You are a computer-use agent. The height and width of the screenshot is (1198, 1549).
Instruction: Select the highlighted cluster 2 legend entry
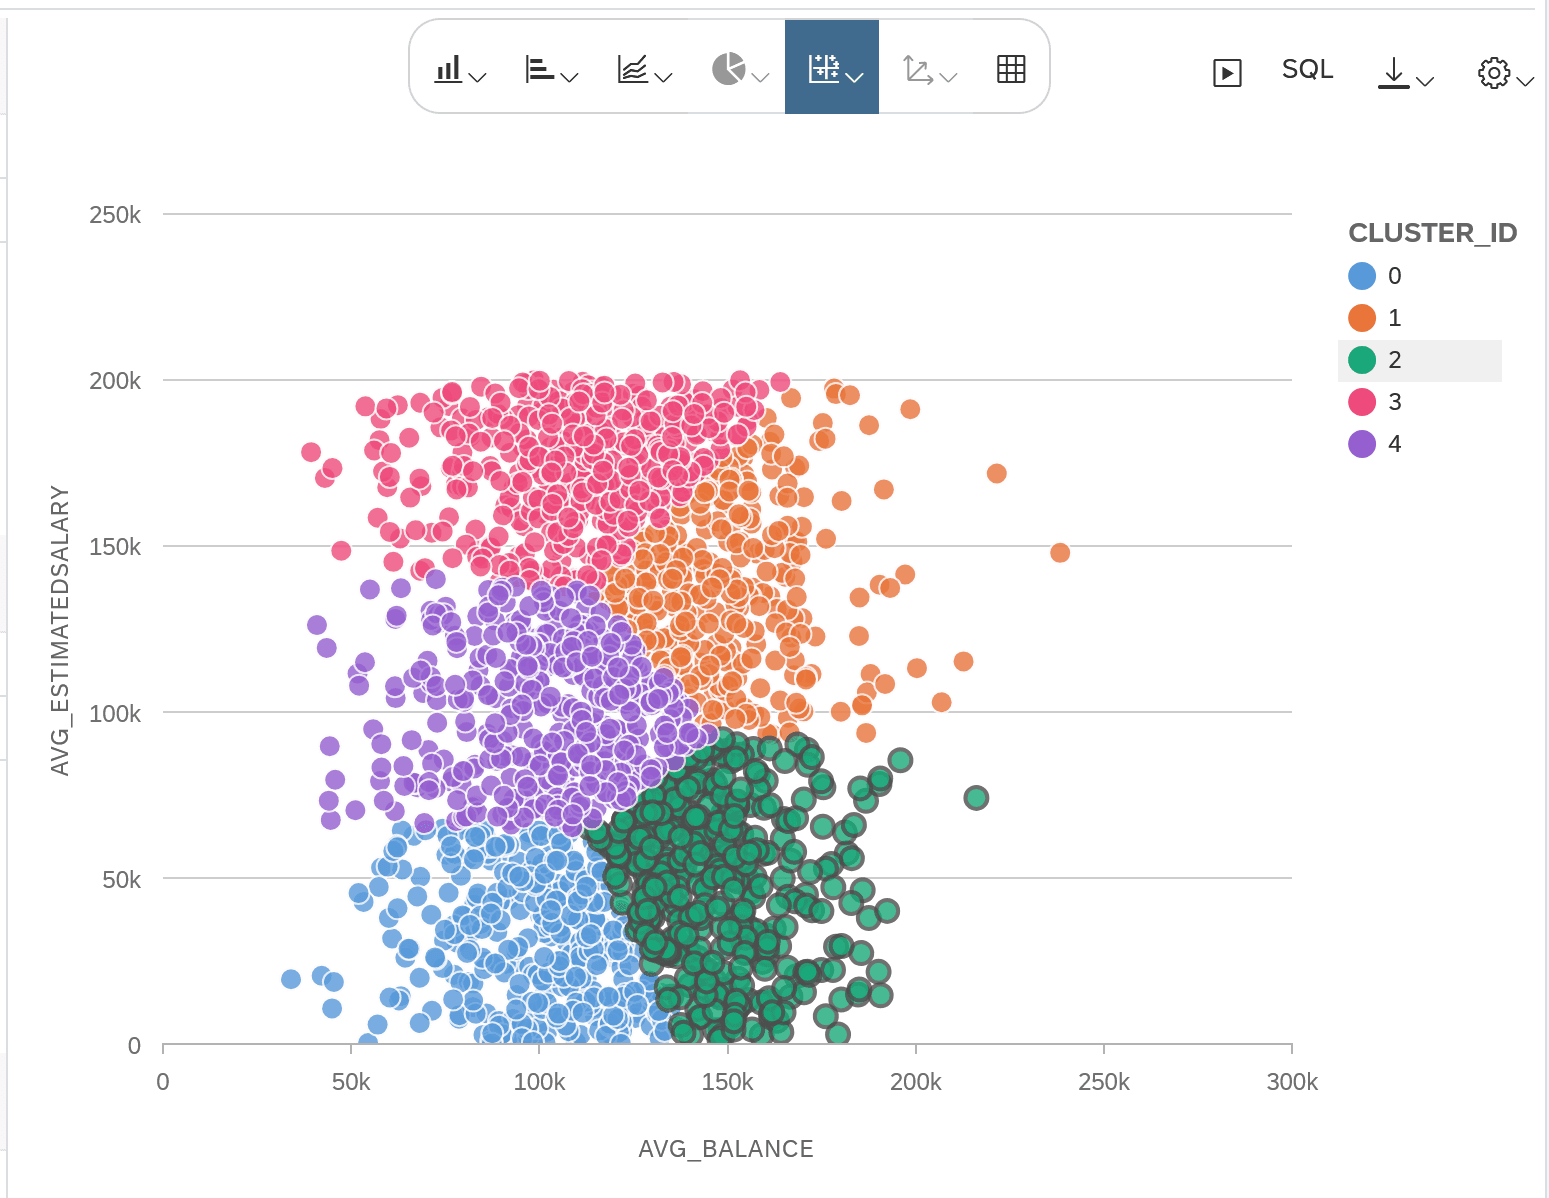(x=1378, y=360)
